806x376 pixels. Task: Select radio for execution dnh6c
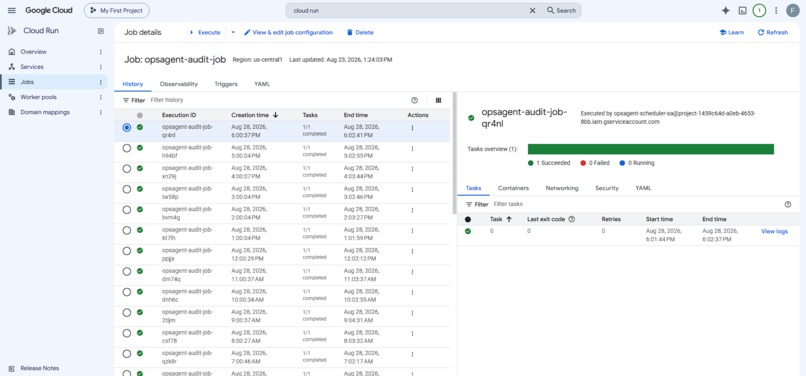click(127, 292)
